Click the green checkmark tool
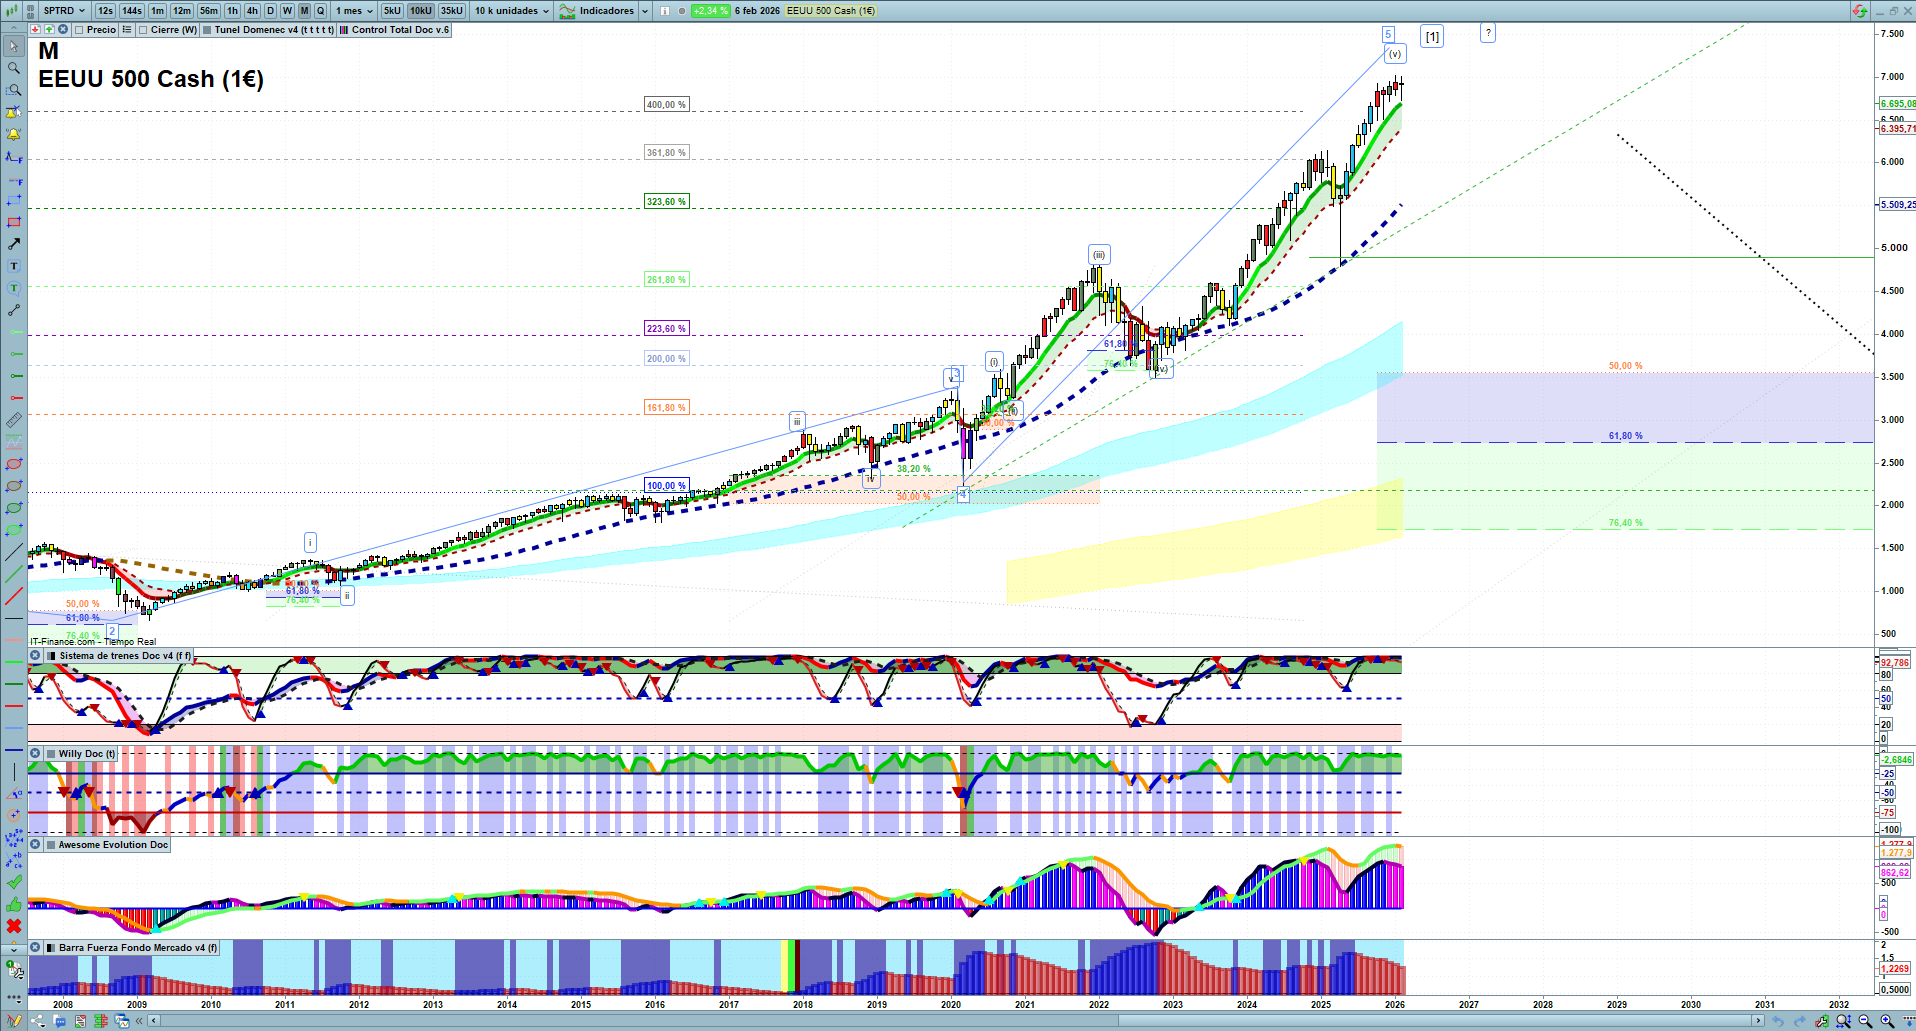The width and height of the screenshot is (1916, 1031). tap(14, 882)
